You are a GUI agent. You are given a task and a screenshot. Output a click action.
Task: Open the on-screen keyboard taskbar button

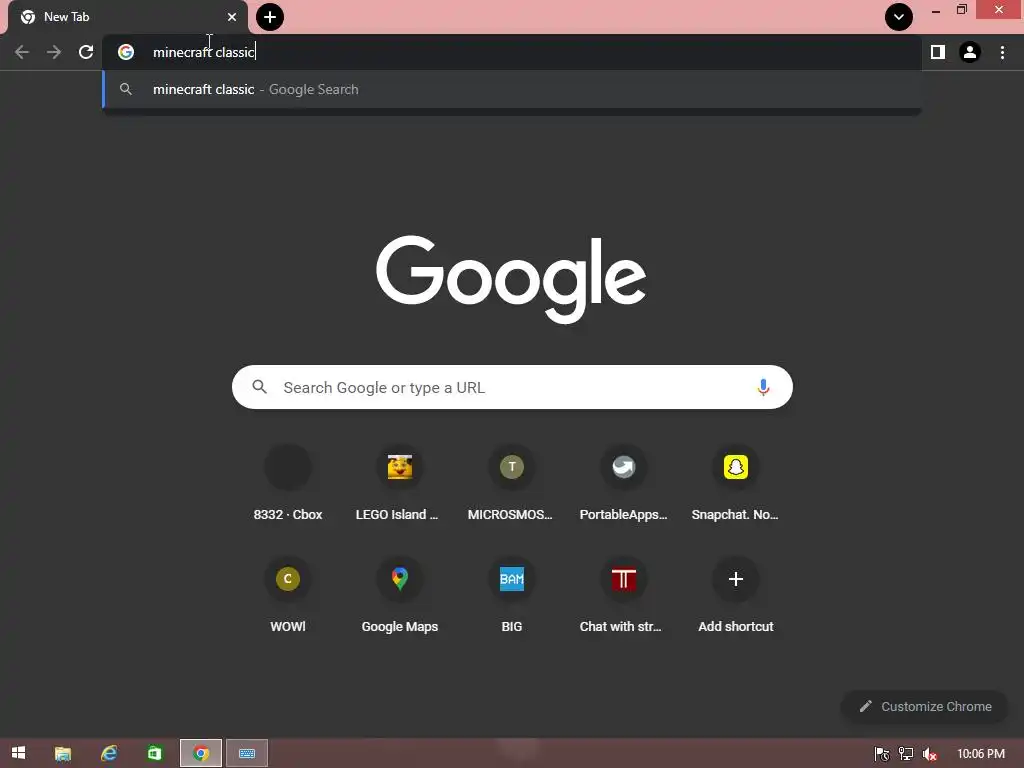(247, 753)
